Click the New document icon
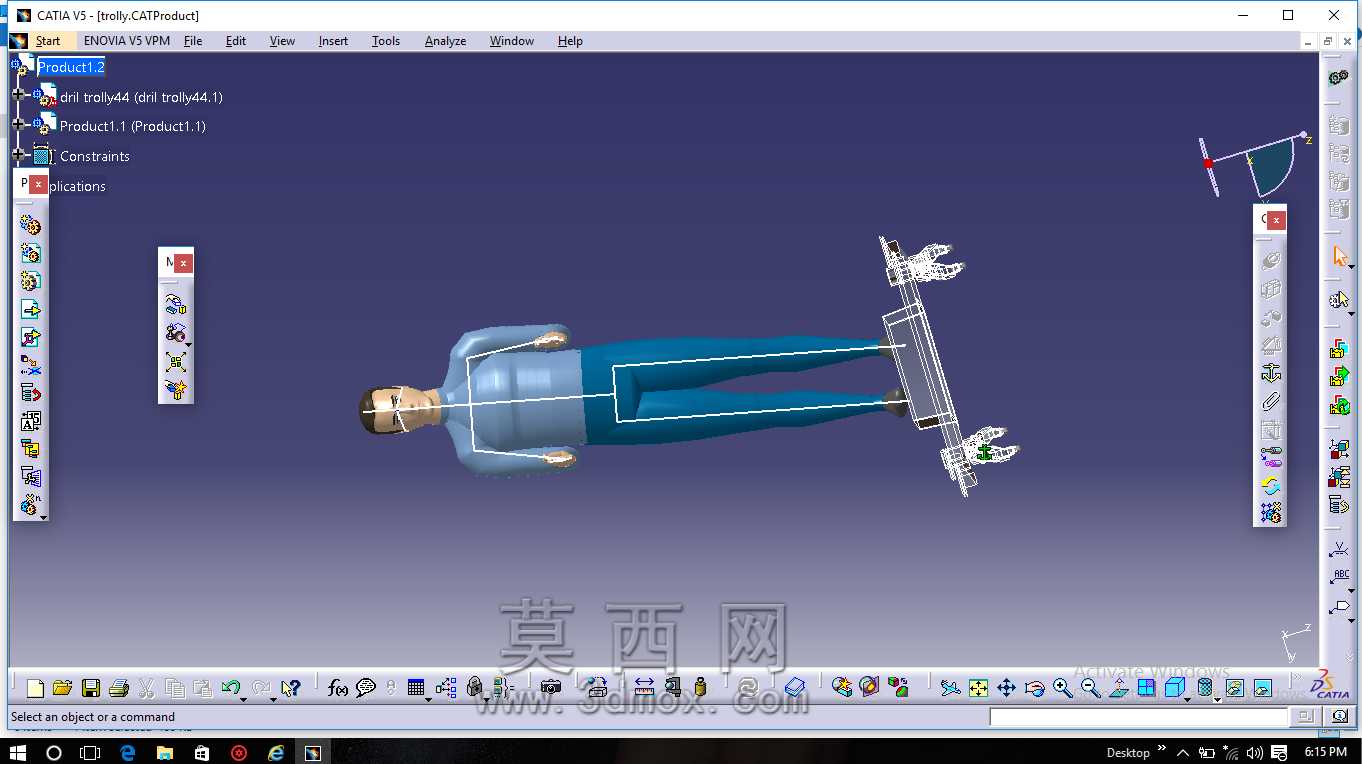The width and height of the screenshot is (1362, 764). tap(35, 688)
